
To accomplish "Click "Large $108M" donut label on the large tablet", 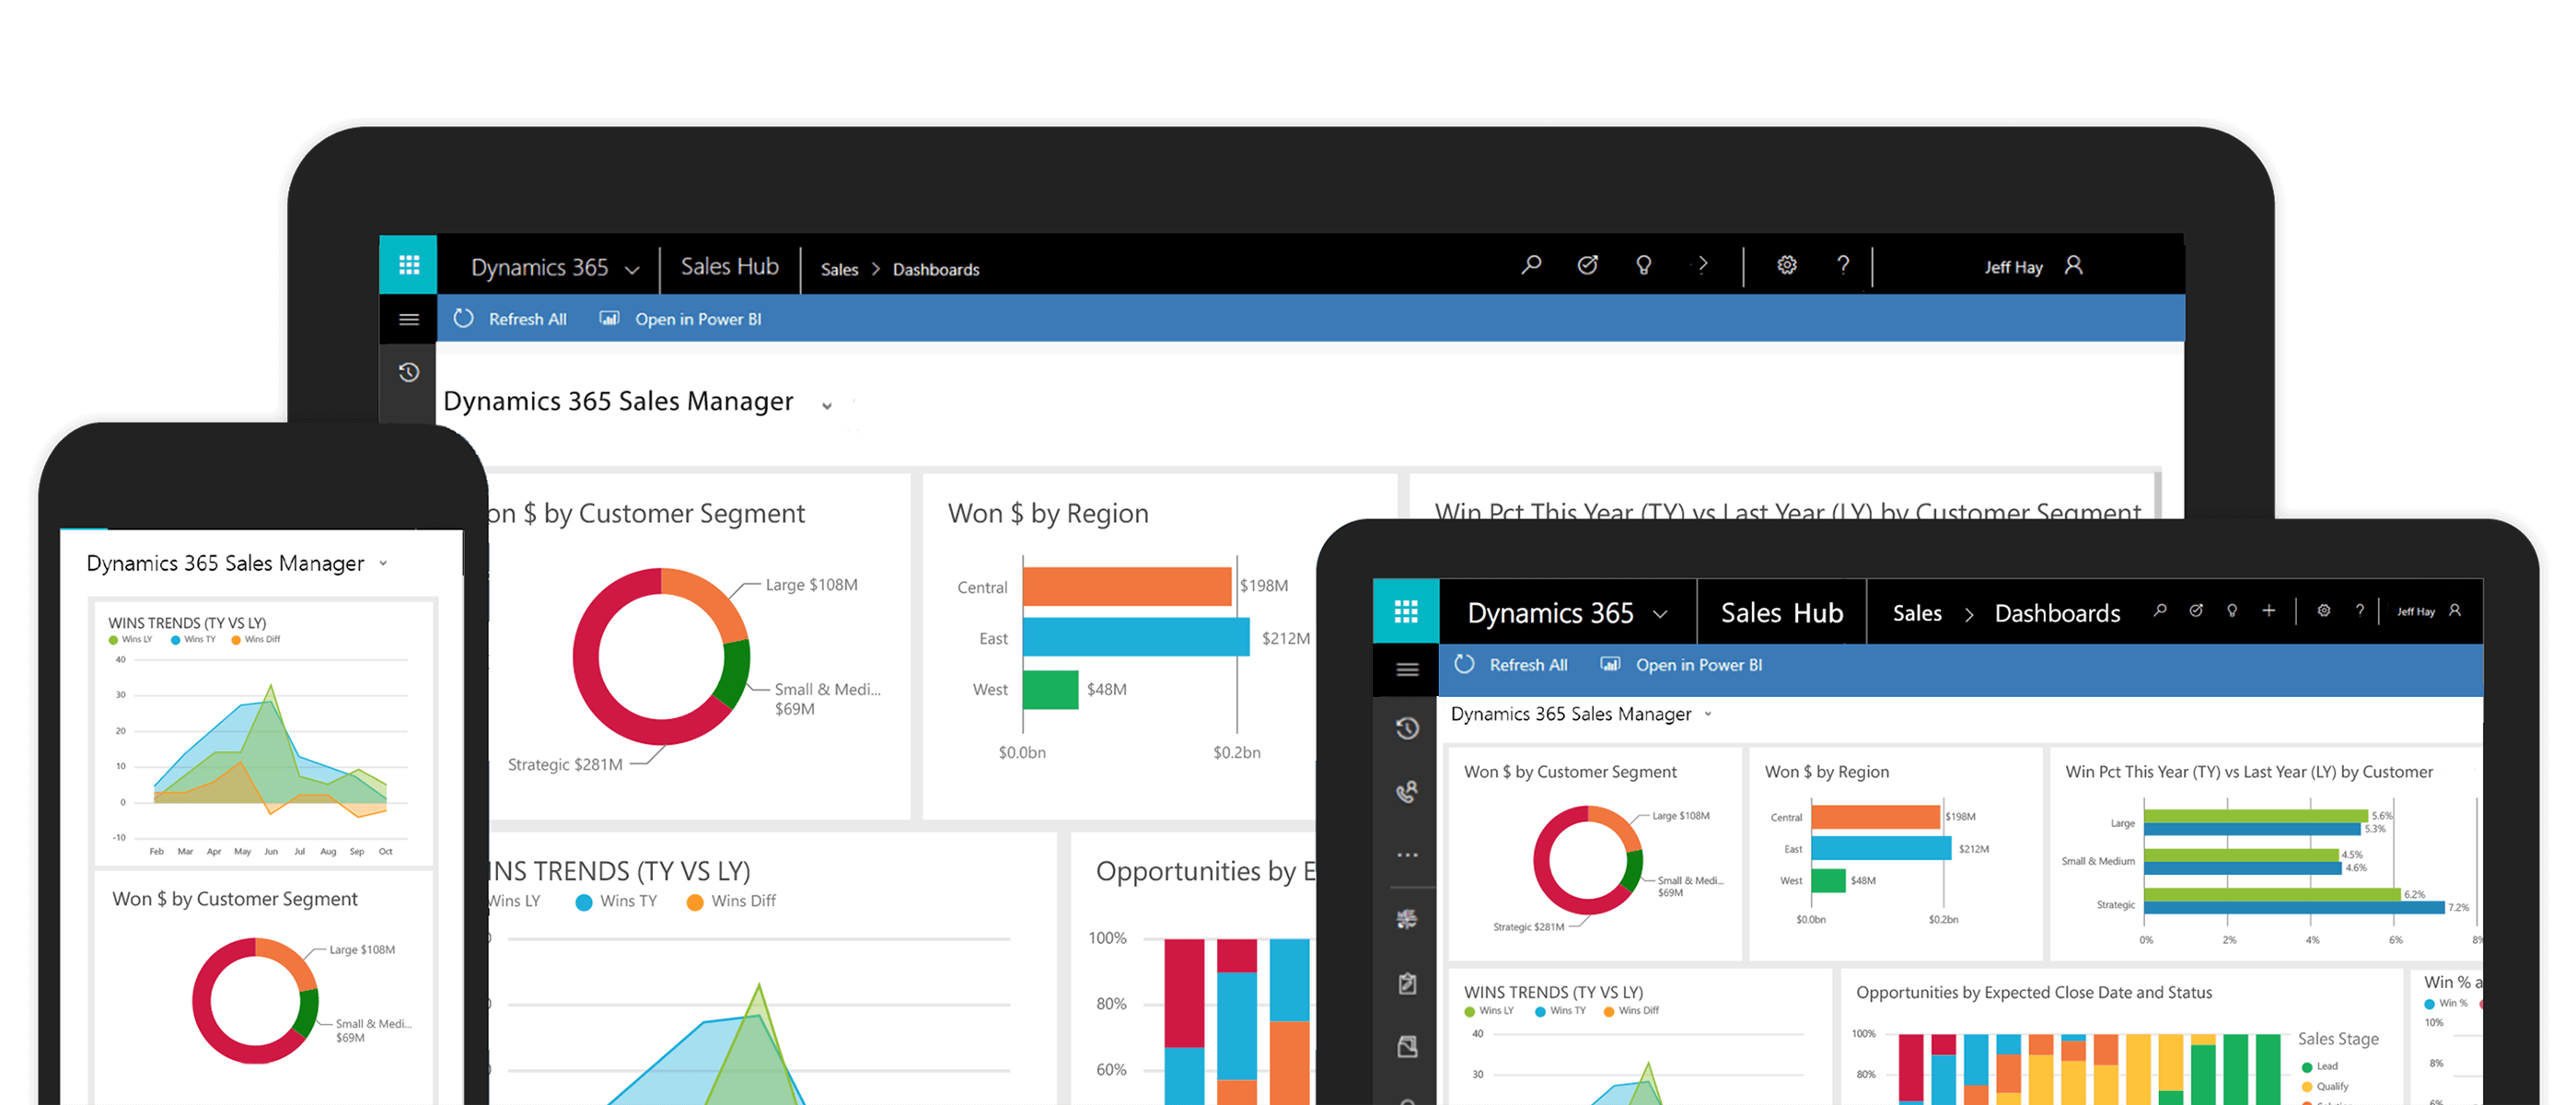I will click(811, 585).
